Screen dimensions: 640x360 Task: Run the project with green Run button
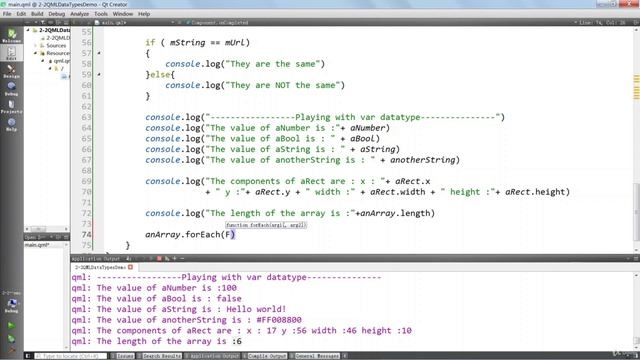11,325
